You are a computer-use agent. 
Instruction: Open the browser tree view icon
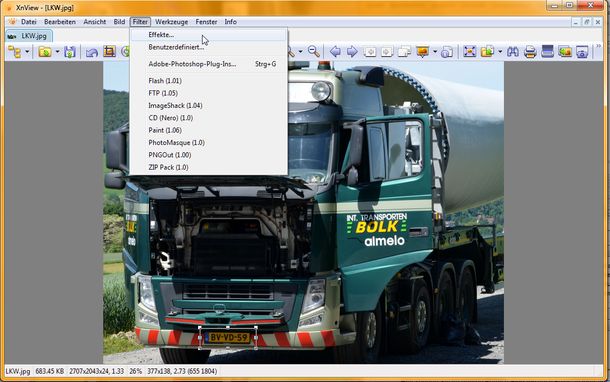[14, 52]
